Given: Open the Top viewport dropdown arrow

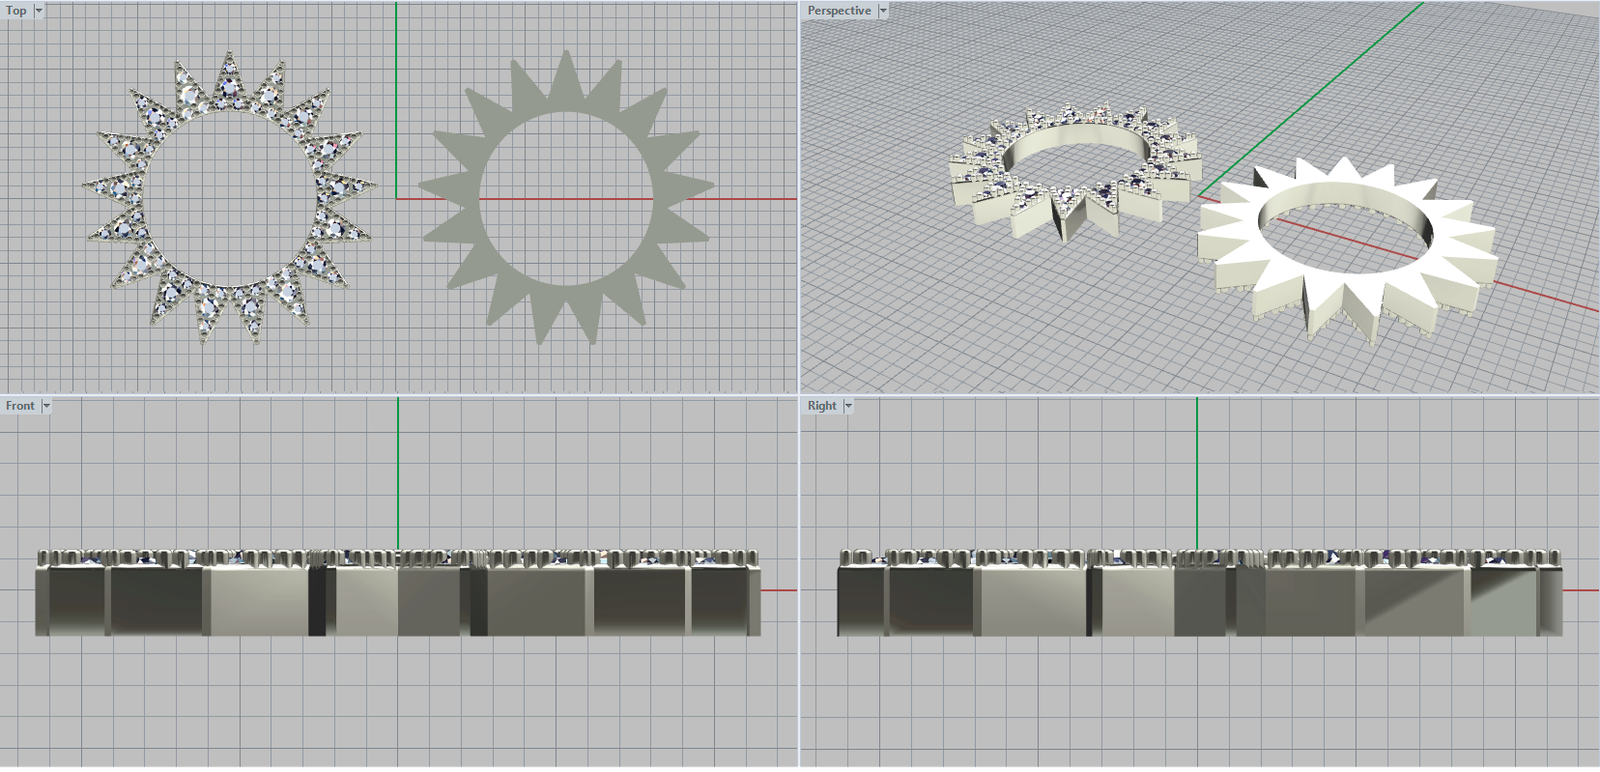Looking at the screenshot, I should tap(39, 11).
